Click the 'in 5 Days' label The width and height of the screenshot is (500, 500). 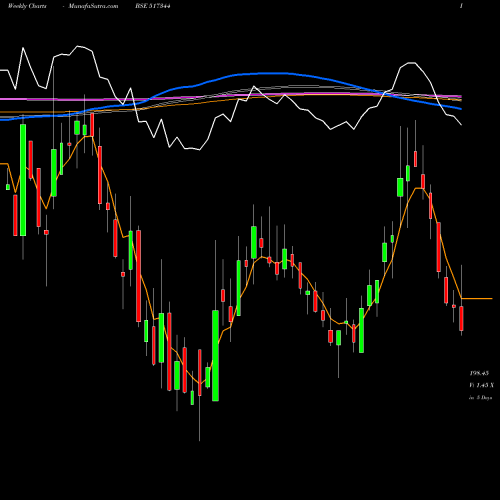pyautogui.click(x=480, y=398)
